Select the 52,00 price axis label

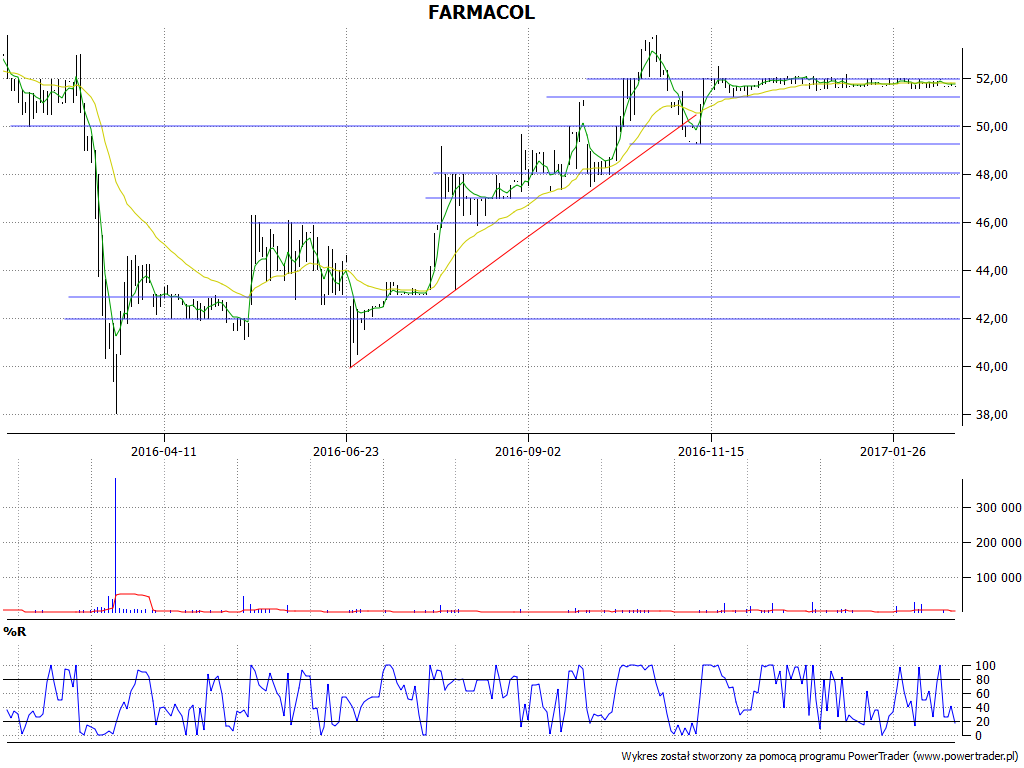pyautogui.click(x=991, y=79)
